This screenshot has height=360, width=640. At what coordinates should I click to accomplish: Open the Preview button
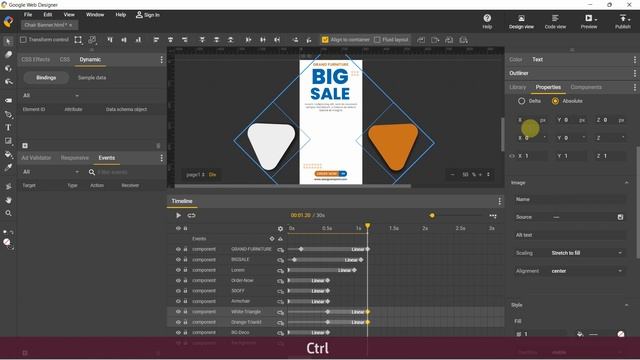(x=588, y=21)
